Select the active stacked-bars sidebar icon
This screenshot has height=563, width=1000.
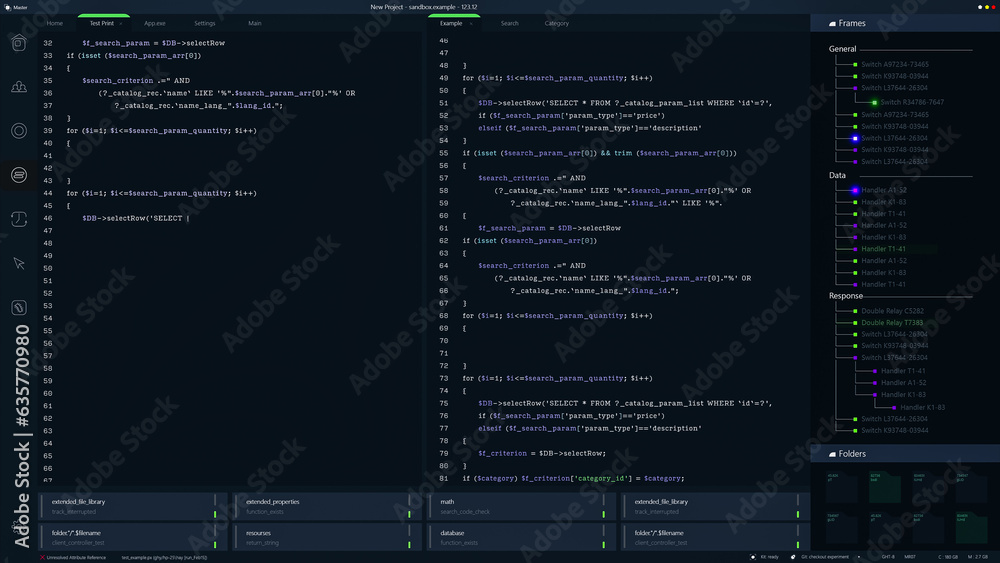[x=19, y=175]
